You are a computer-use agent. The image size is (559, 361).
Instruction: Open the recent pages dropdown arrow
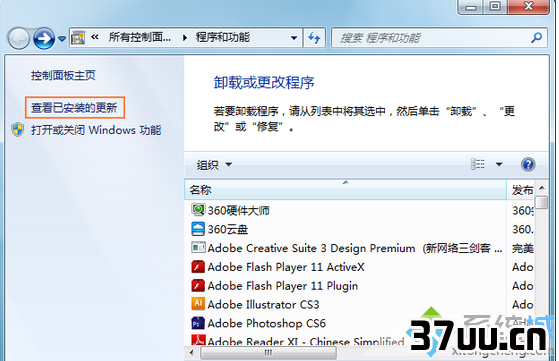pos(62,38)
